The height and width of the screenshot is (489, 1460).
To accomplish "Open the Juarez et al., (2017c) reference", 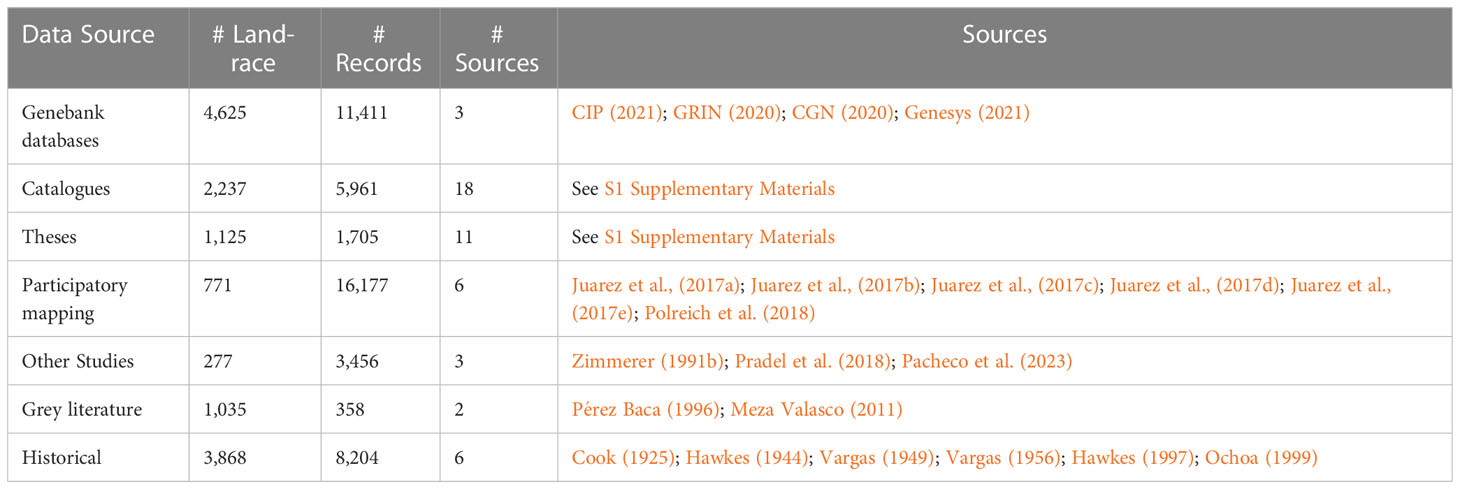I will [x=1016, y=286].
